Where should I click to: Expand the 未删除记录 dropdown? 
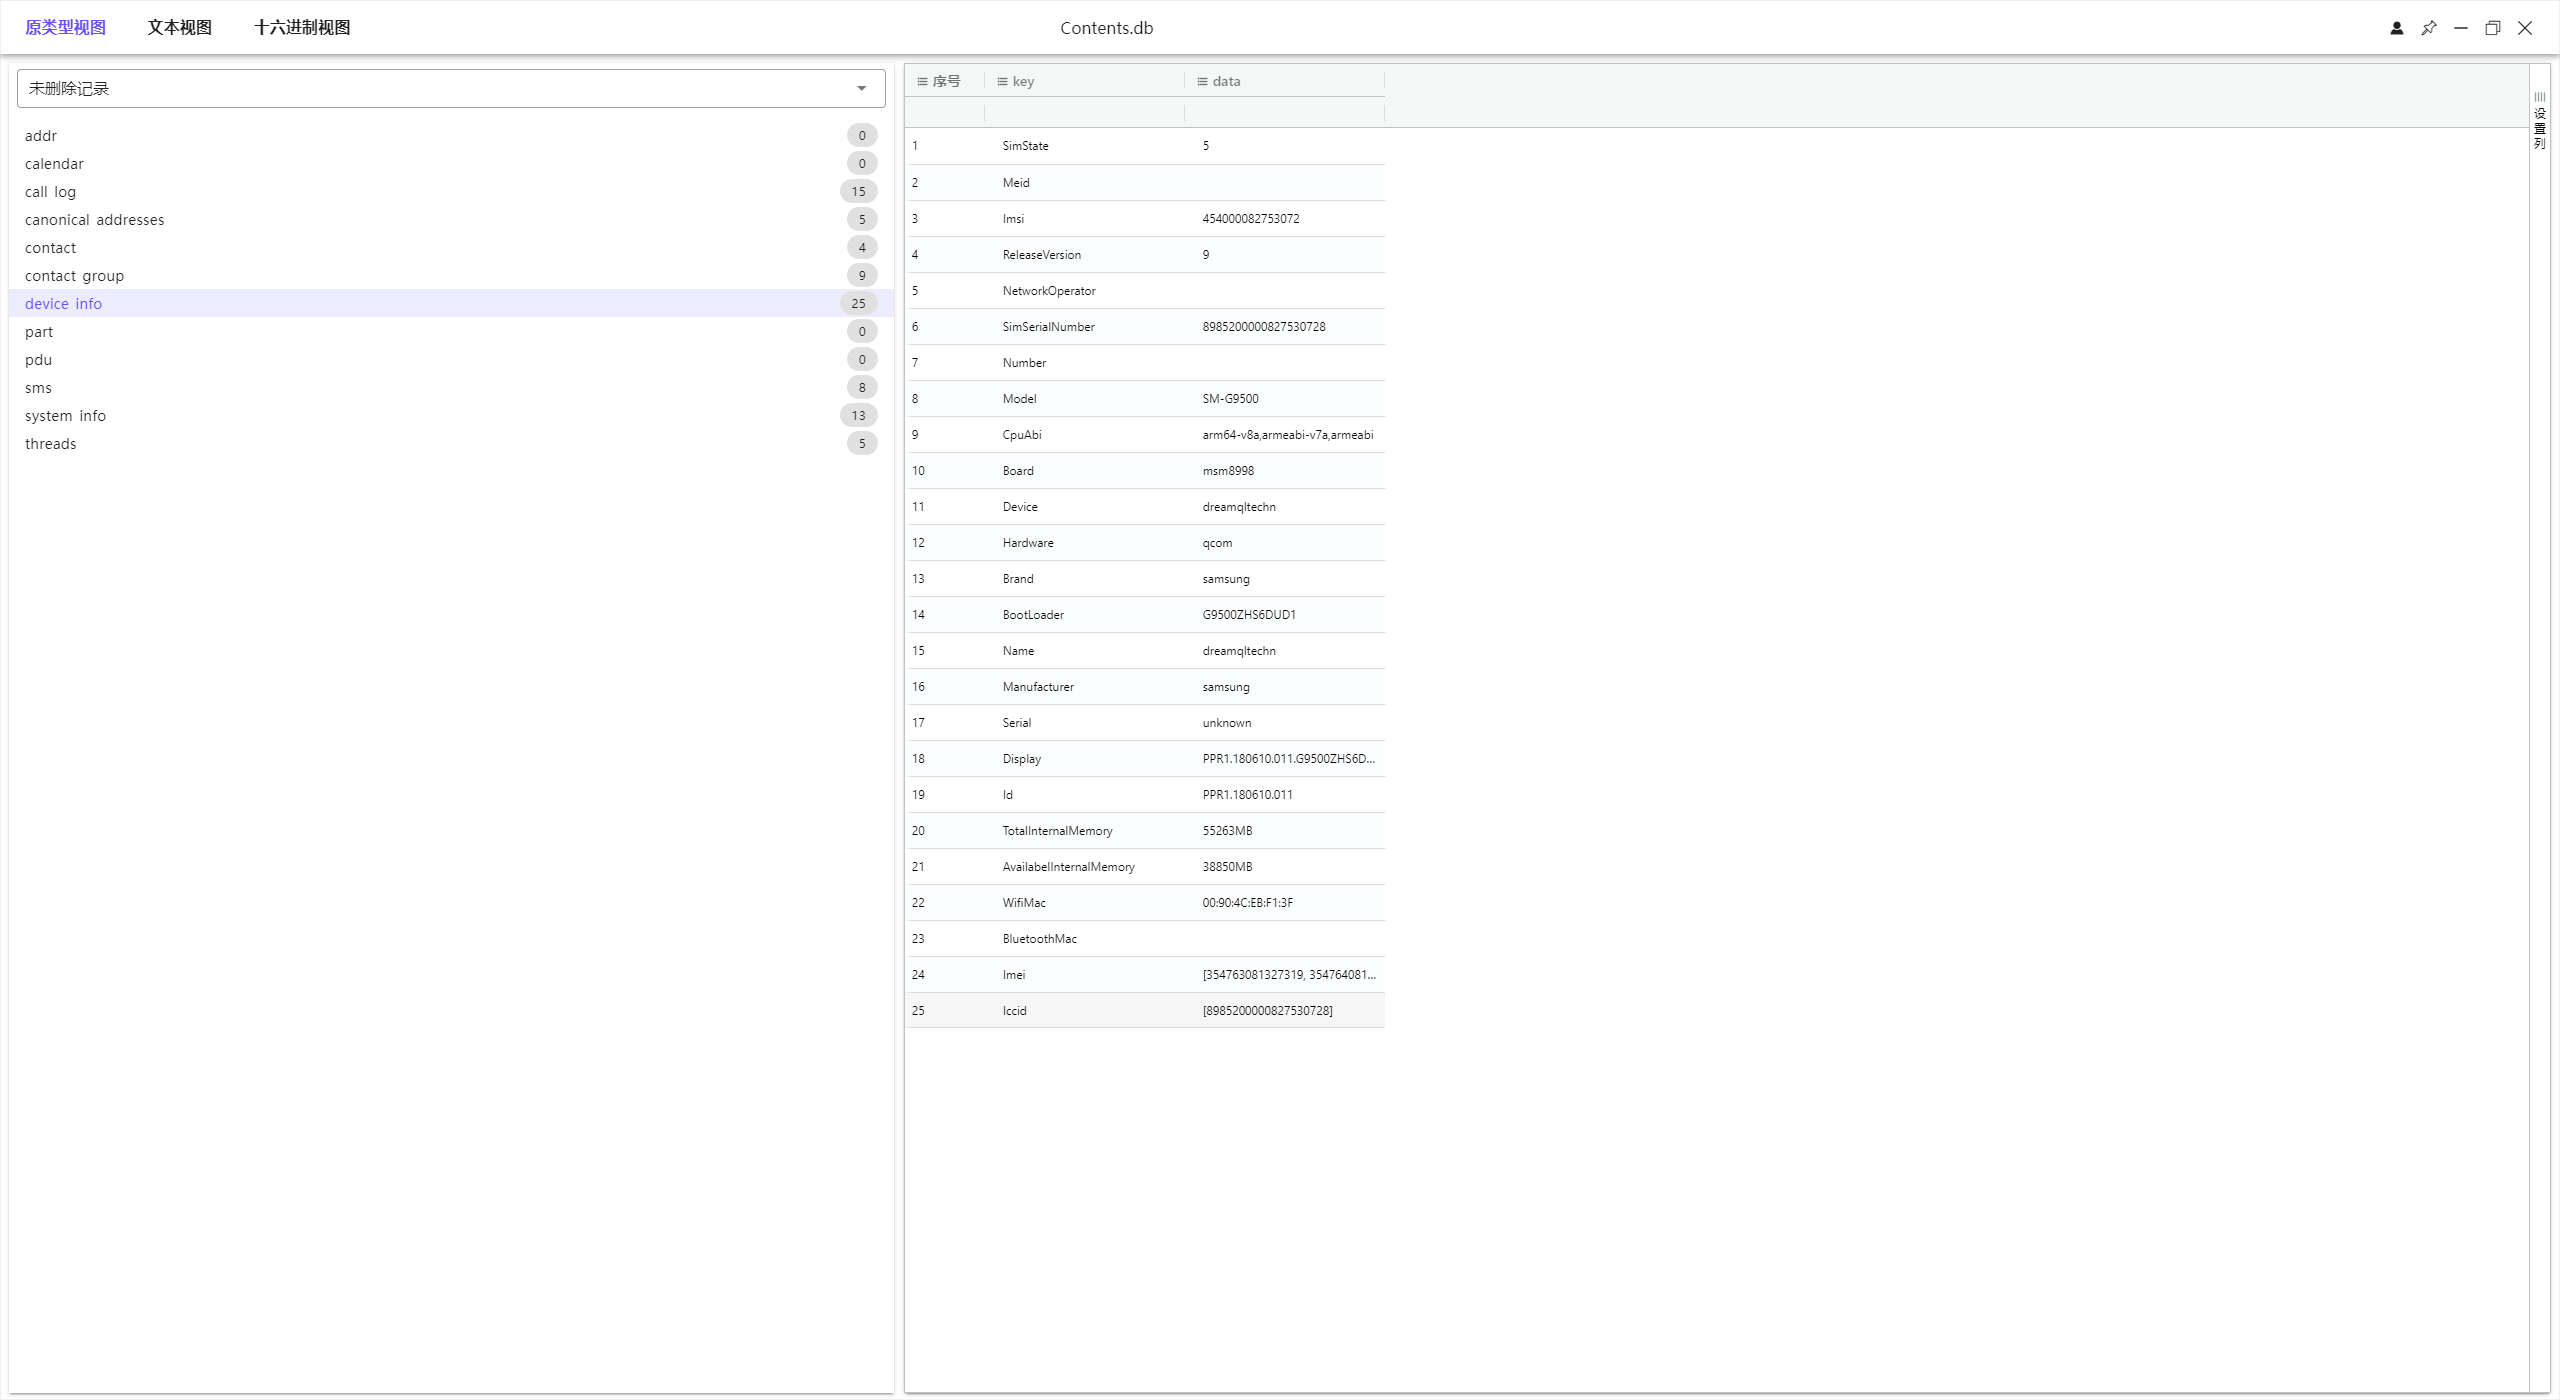440,89
